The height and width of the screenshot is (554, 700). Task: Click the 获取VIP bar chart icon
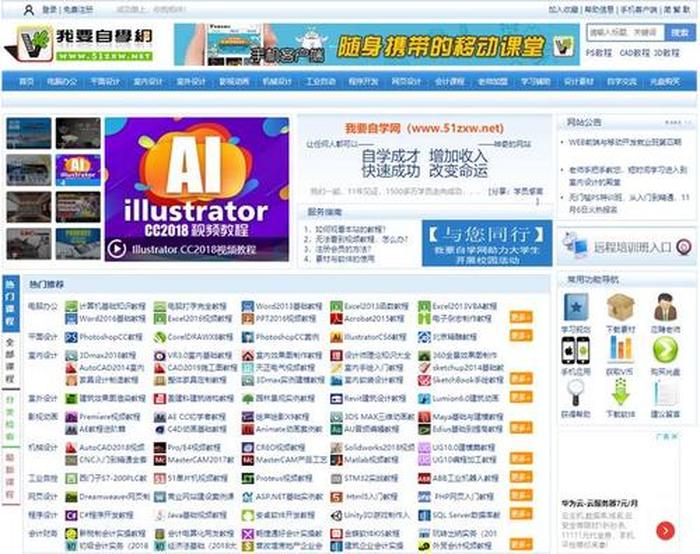pos(621,350)
